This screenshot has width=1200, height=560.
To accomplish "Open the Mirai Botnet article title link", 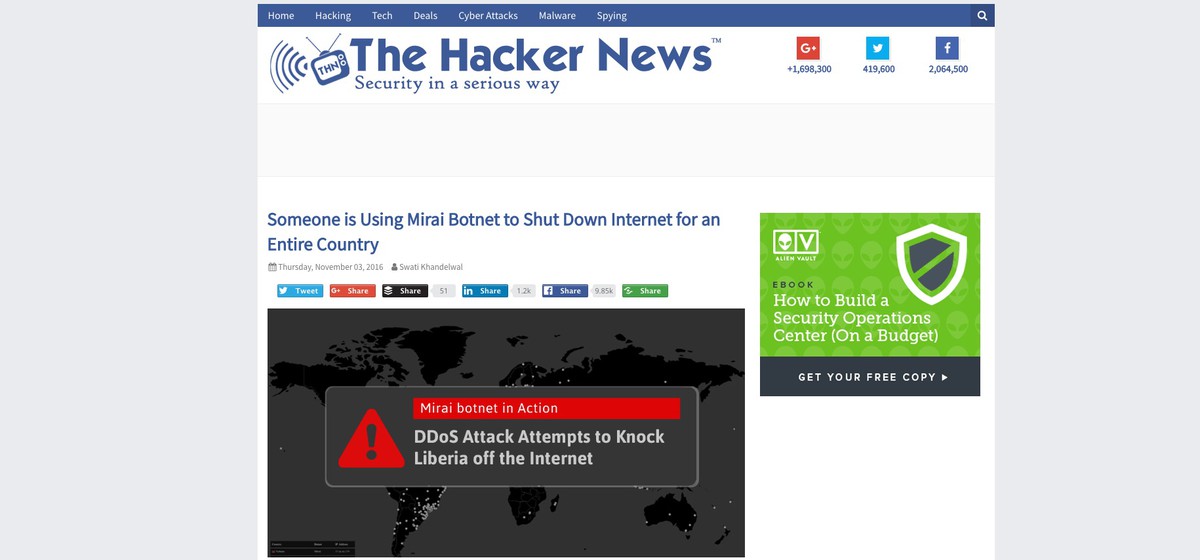I will (x=493, y=232).
